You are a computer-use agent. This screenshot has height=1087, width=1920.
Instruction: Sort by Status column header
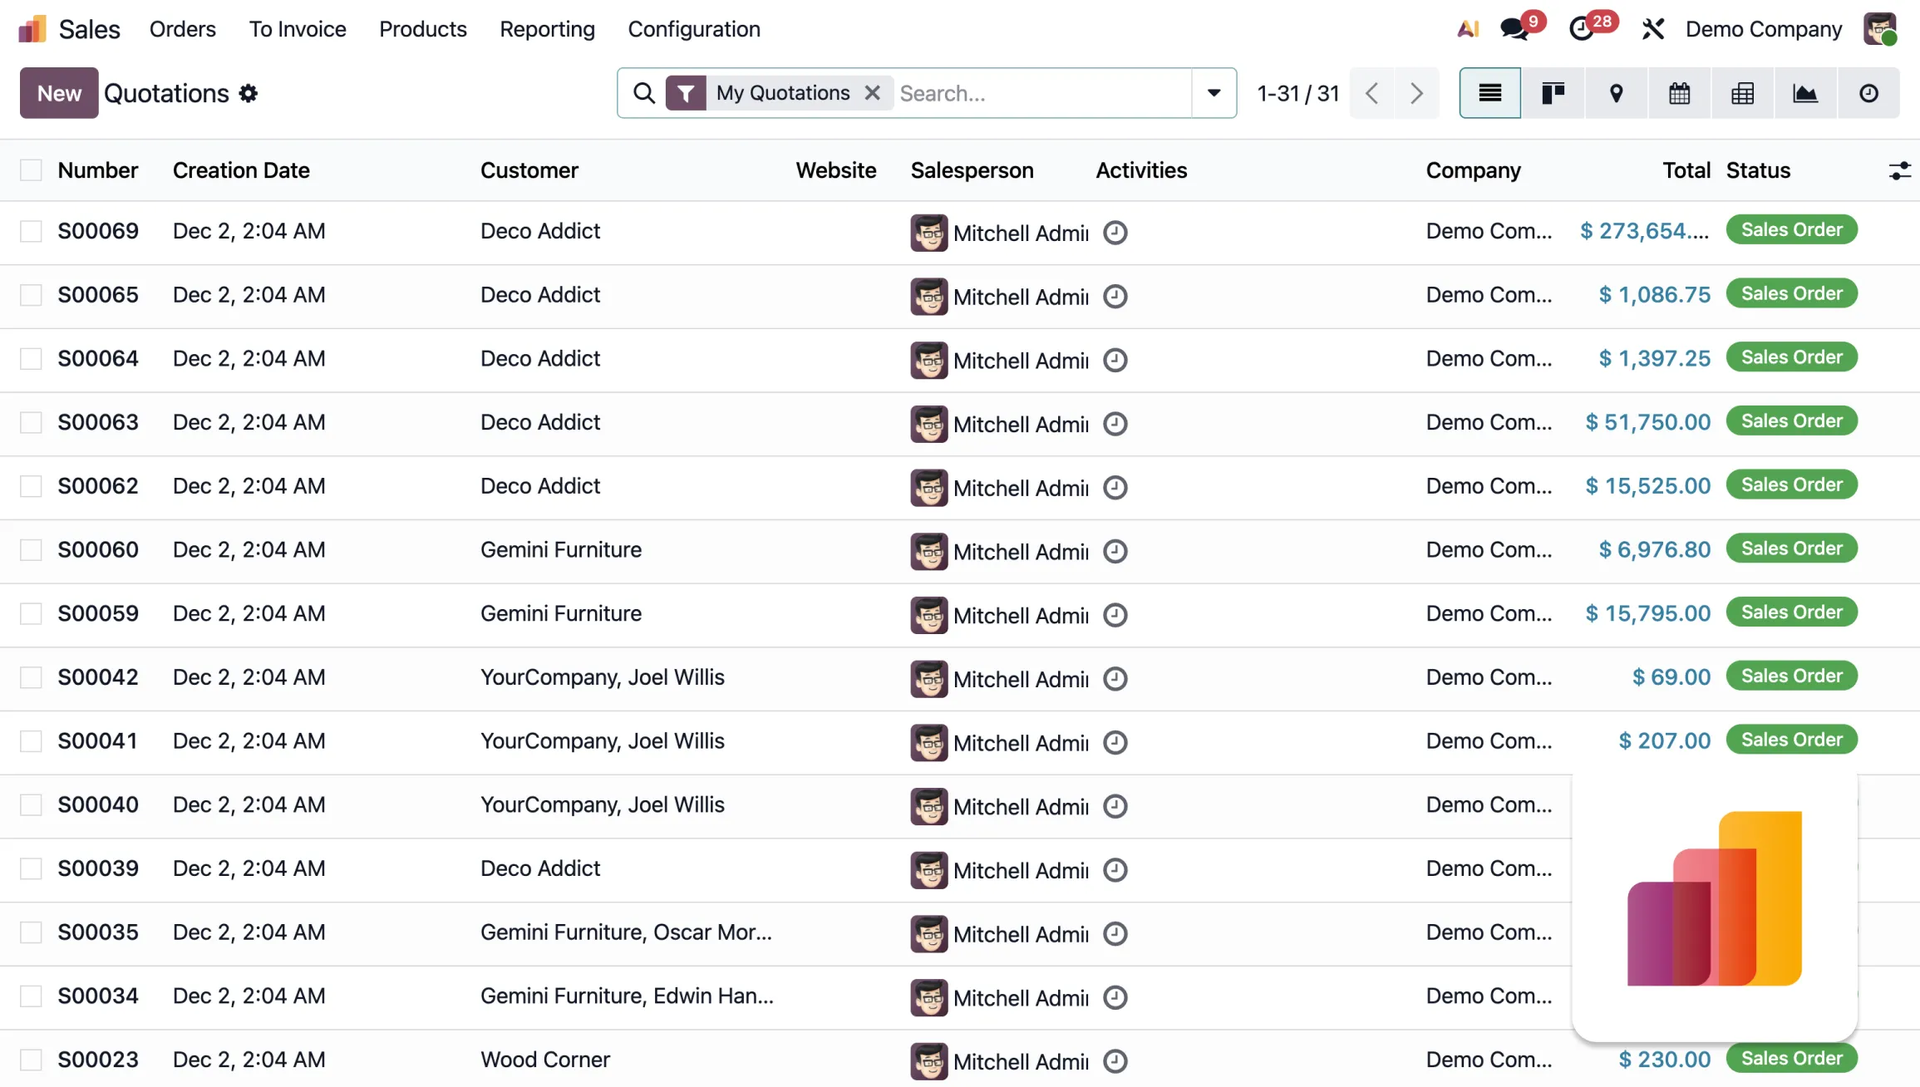tap(1758, 170)
